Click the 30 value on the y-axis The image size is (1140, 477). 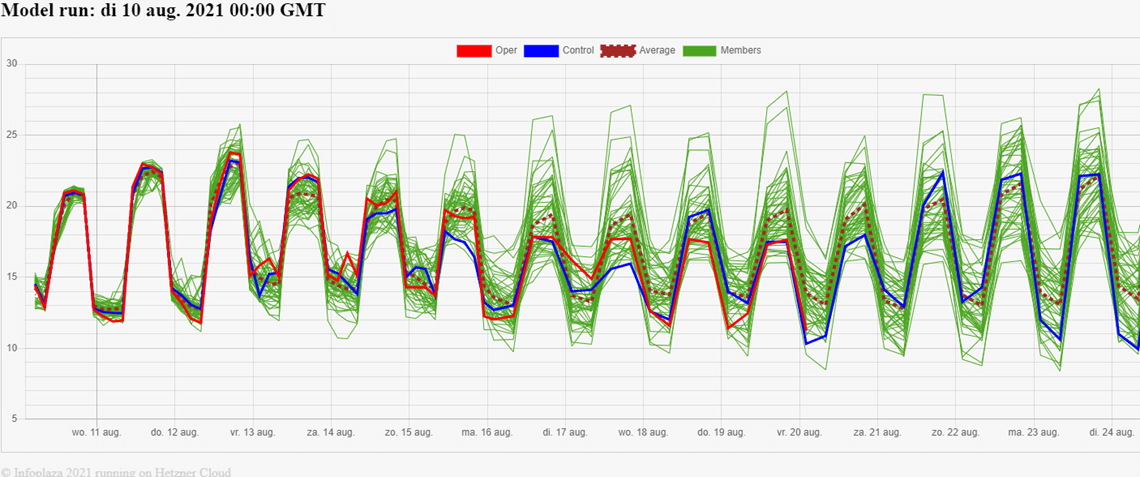pyautogui.click(x=12, y=64)
